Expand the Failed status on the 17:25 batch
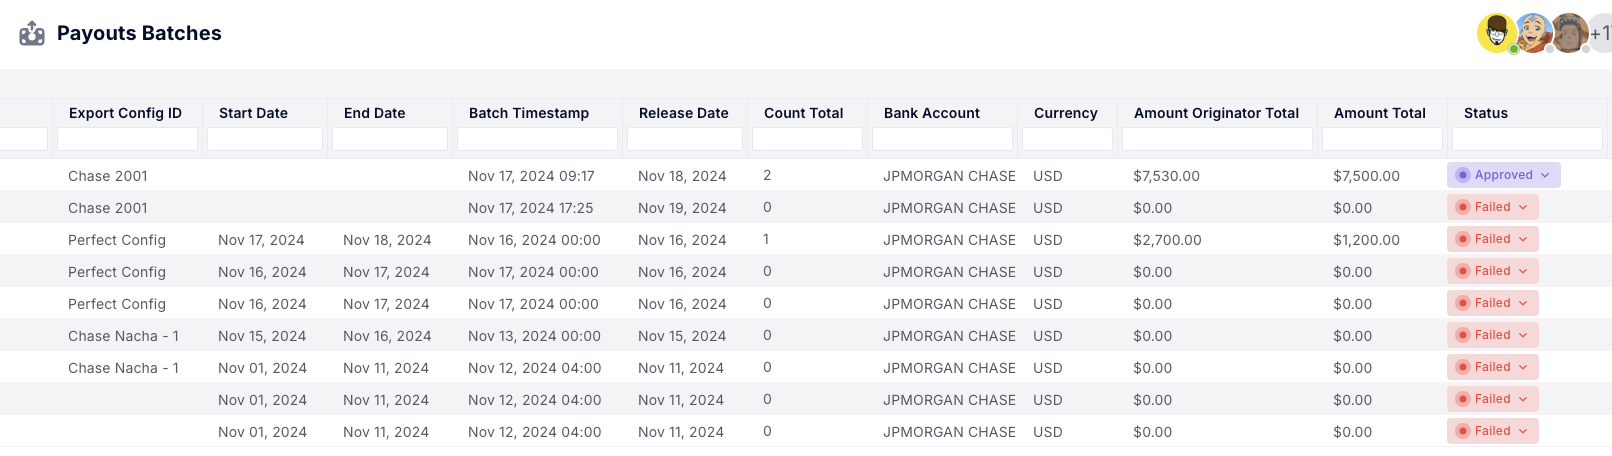 1492,207
